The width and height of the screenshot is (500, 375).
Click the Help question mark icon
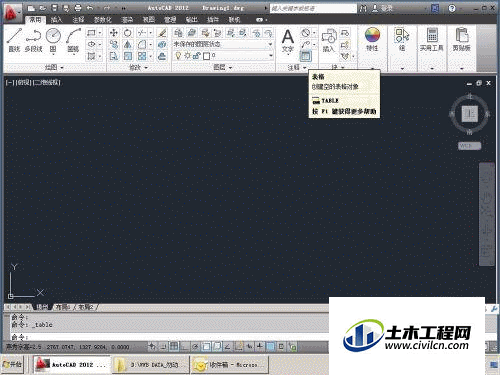click(452, 8)
